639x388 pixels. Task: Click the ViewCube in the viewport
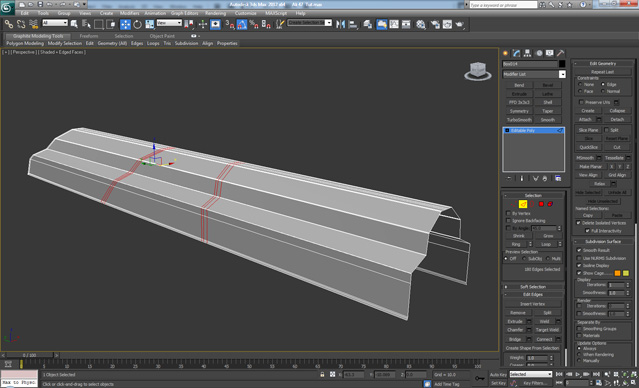(478, 71)
